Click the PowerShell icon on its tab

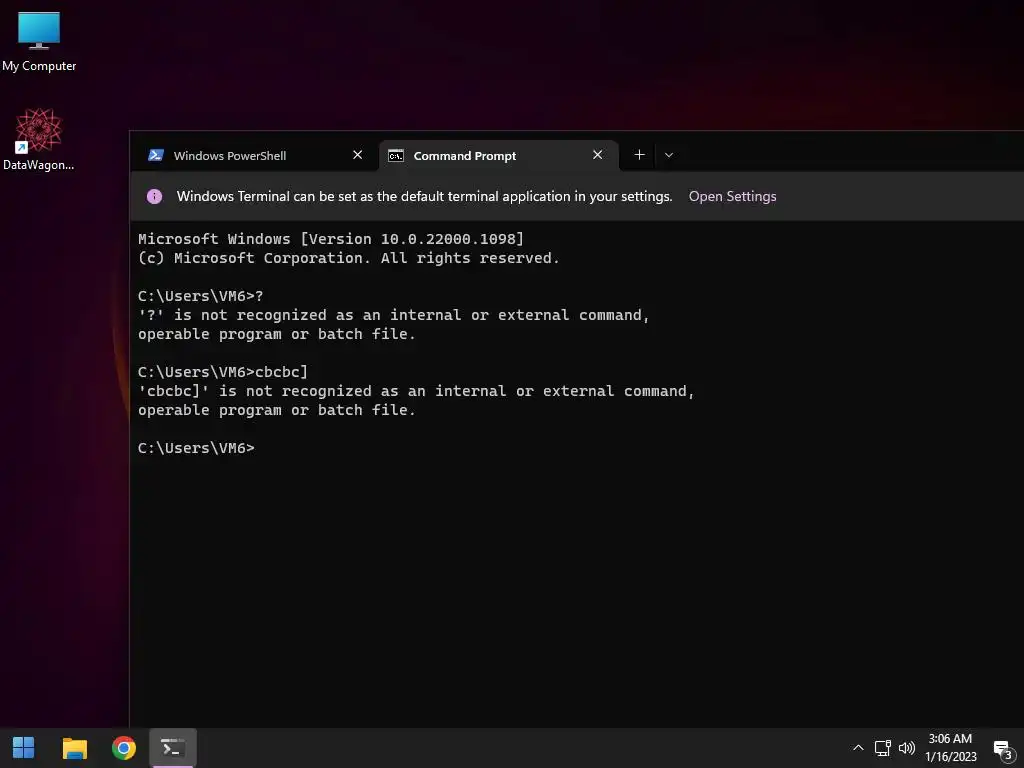(x=155, y=155)
